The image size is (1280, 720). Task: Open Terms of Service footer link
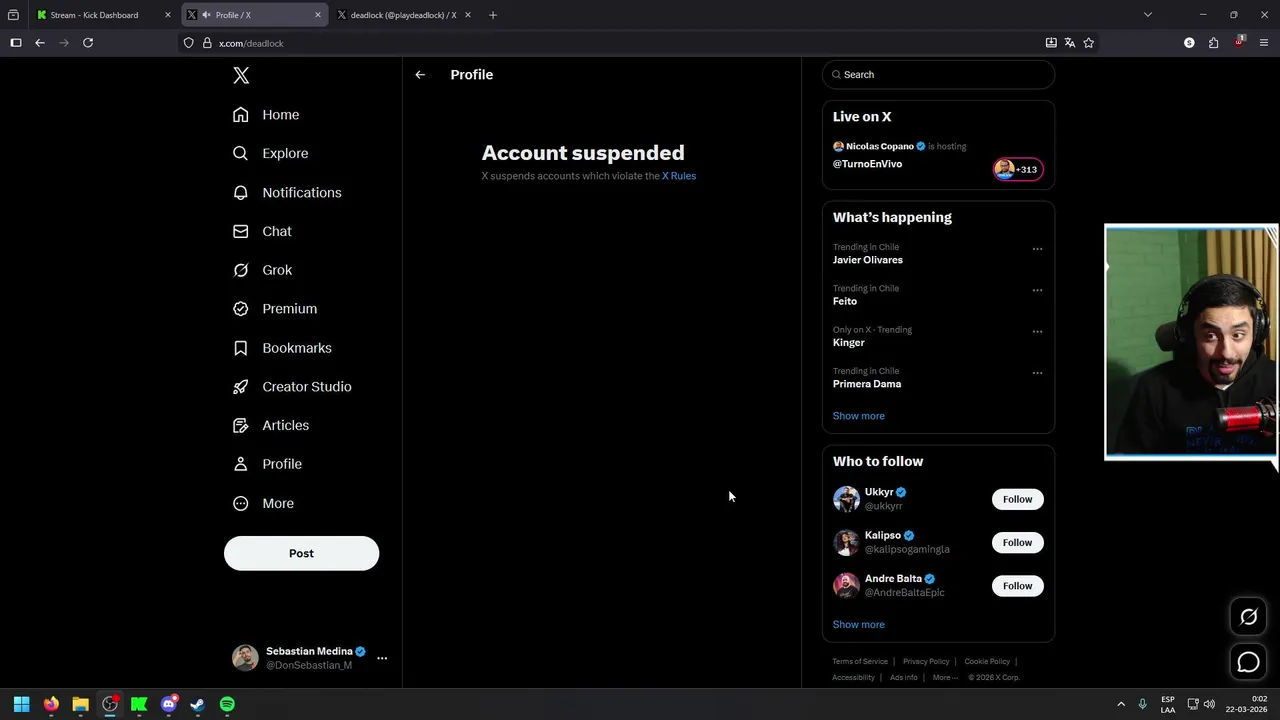860,661
